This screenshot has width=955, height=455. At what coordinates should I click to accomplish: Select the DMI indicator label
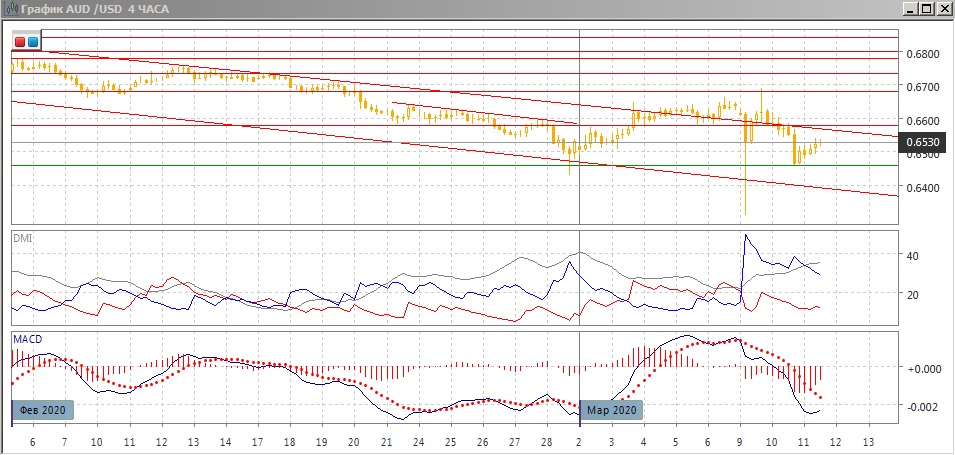(21, 238)
